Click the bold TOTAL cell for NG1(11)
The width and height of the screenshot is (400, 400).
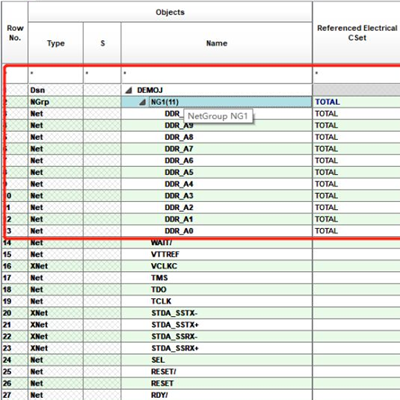point(356,102)
